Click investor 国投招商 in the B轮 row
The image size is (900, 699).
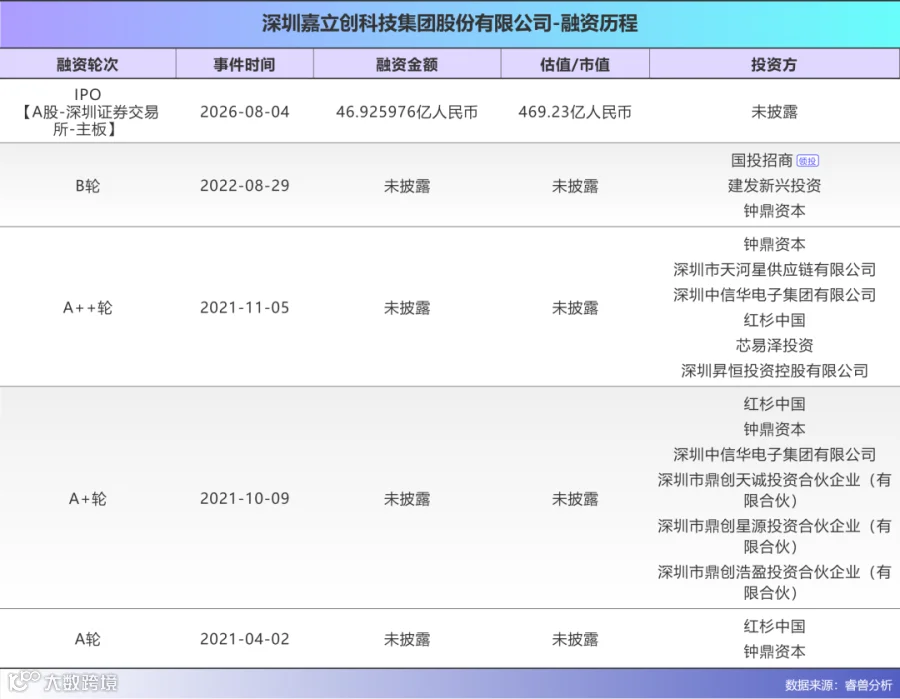coord(762,161)
